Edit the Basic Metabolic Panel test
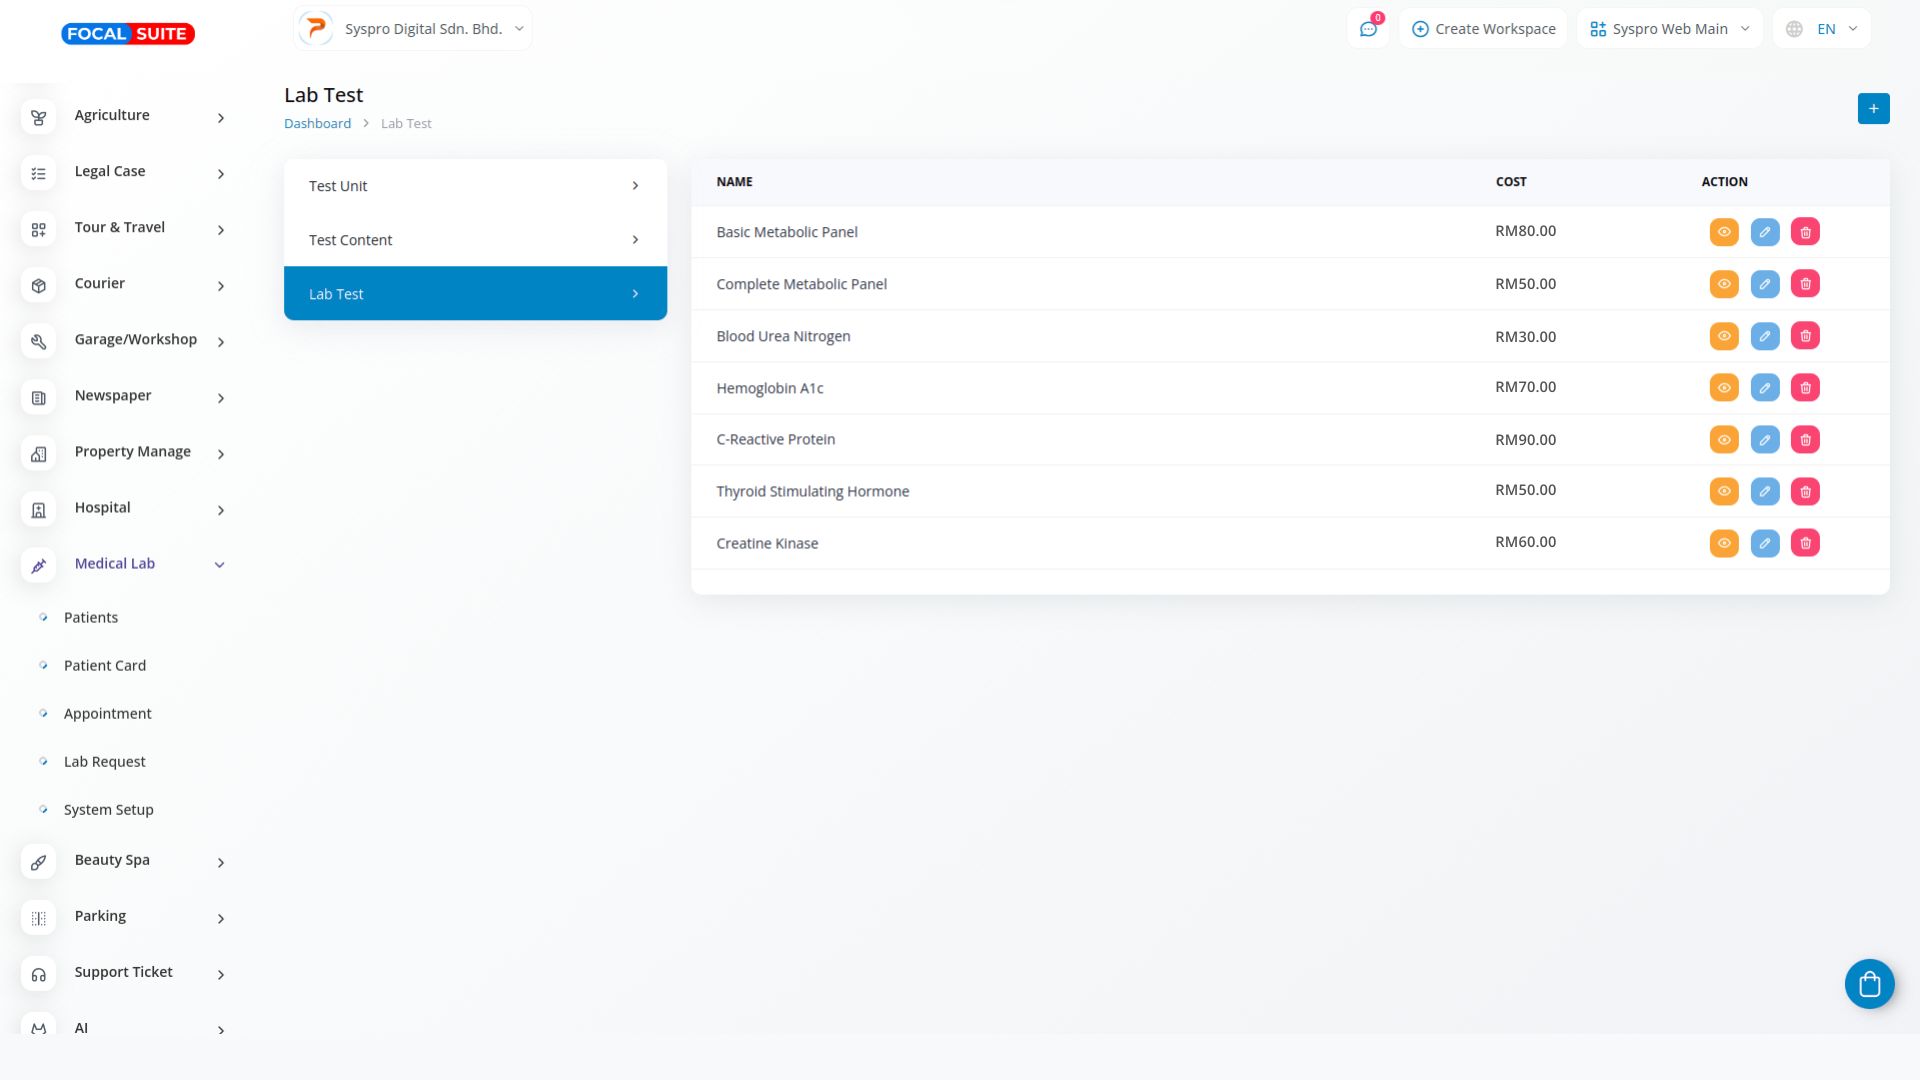This screenshot has width=1920, height=1080. coord(1764,232)
